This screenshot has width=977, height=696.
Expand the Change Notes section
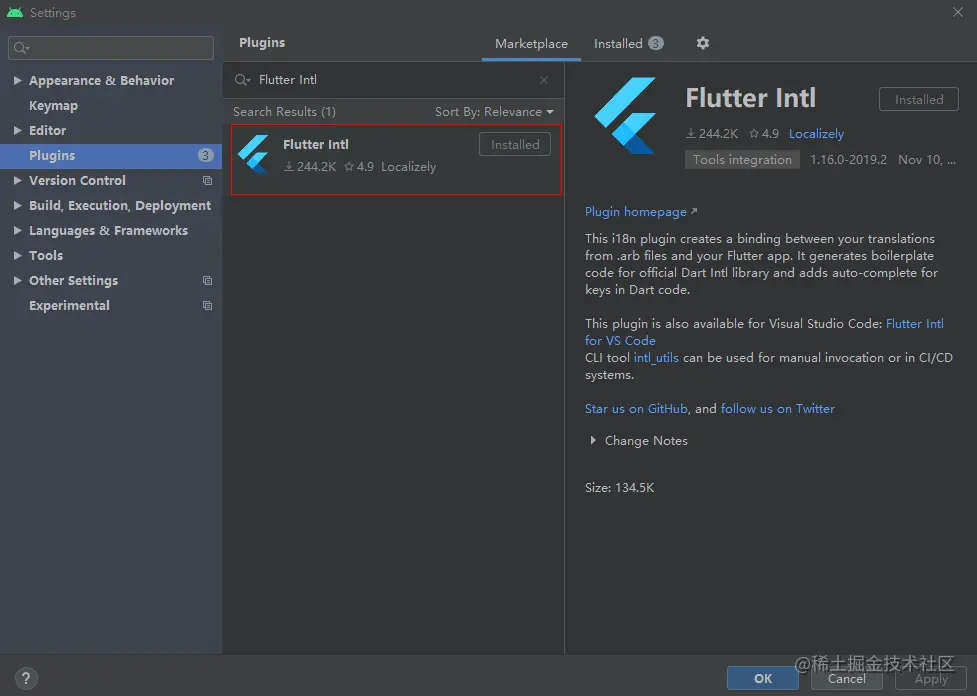click(x=593, y=441)
